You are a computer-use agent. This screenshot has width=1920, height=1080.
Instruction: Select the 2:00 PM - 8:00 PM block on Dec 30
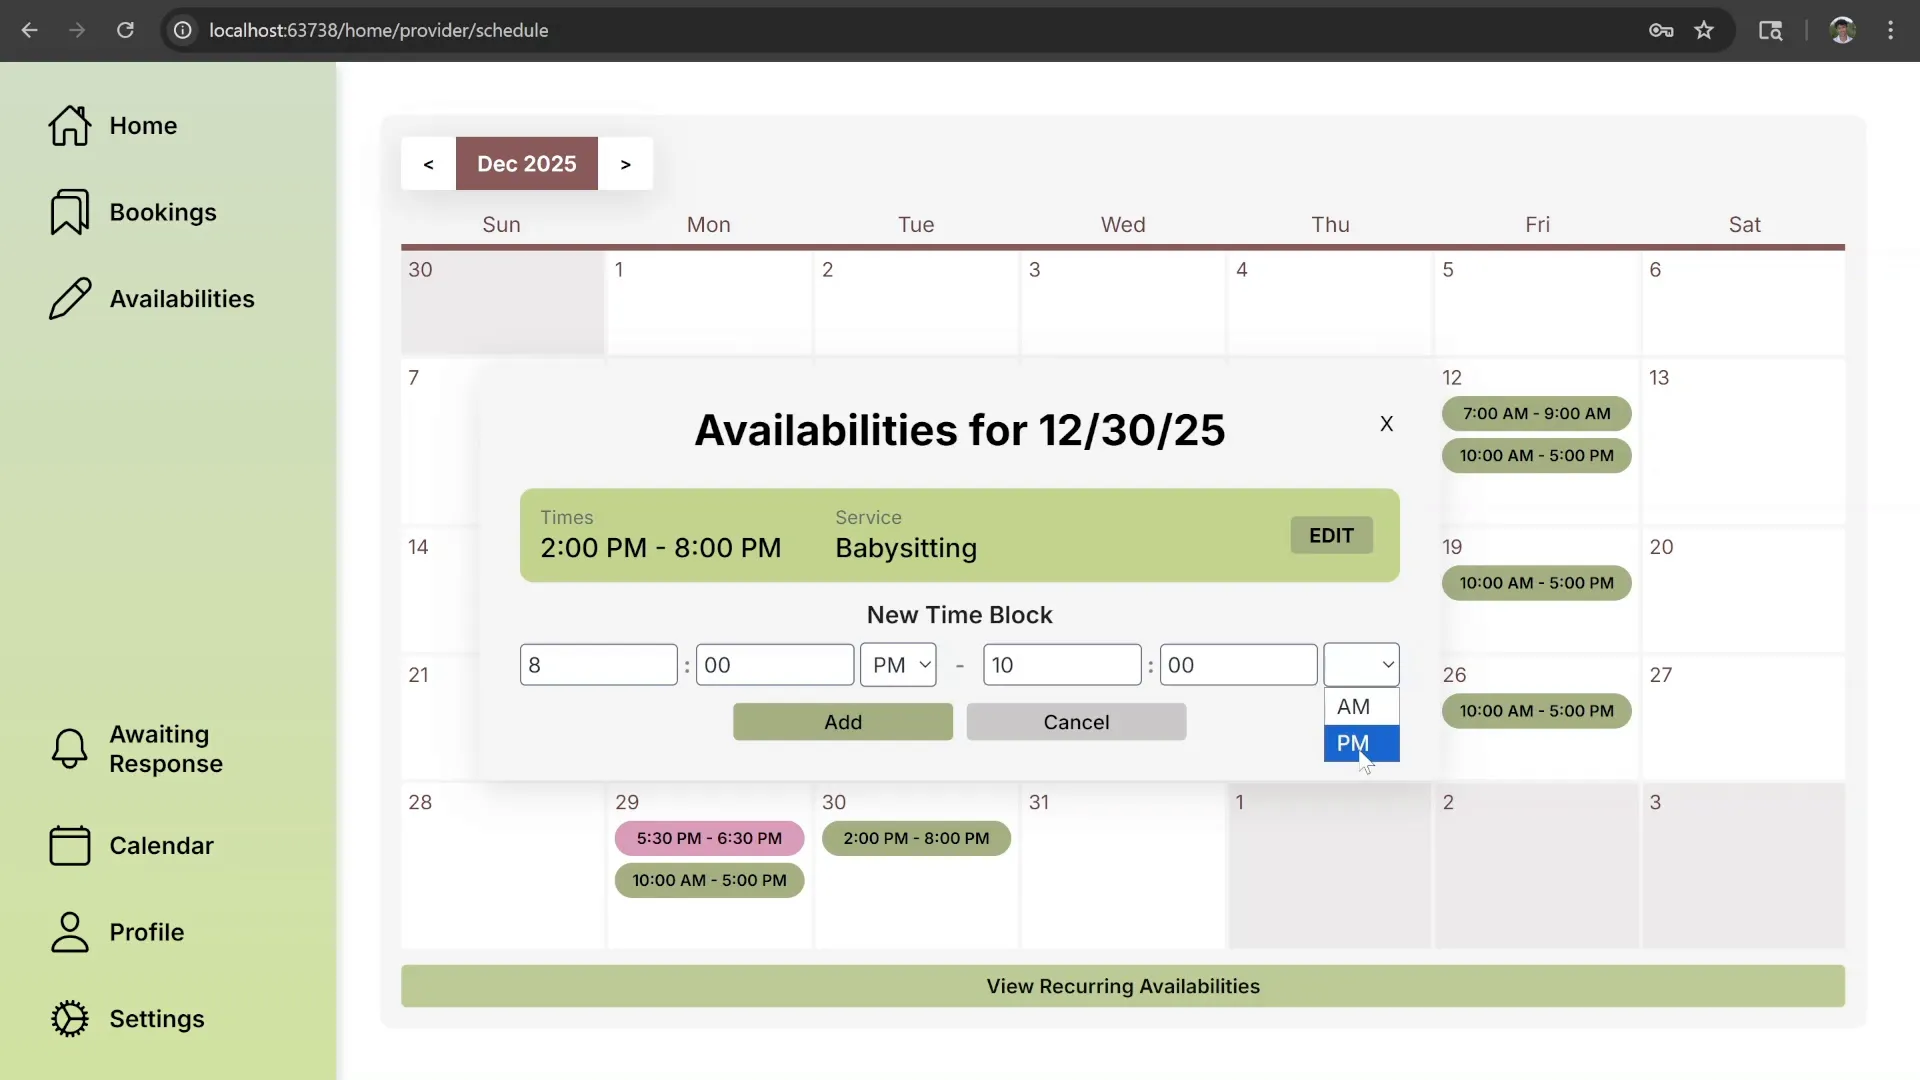coord(916,839)
